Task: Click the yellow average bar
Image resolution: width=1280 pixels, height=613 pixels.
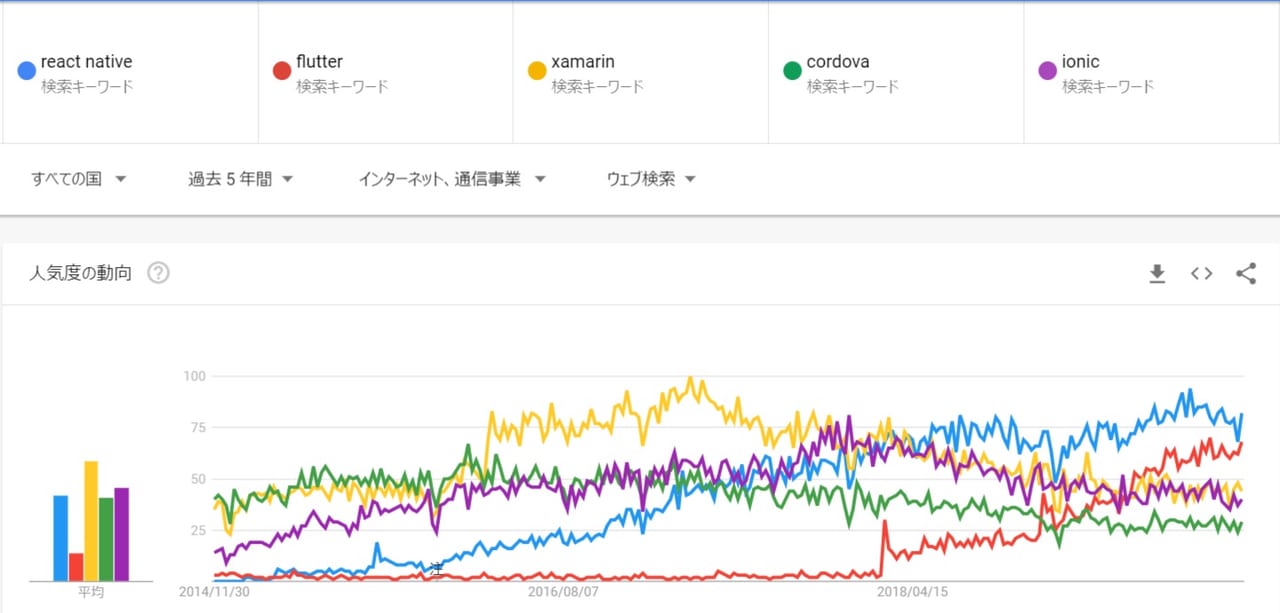Action: [91, 520]
